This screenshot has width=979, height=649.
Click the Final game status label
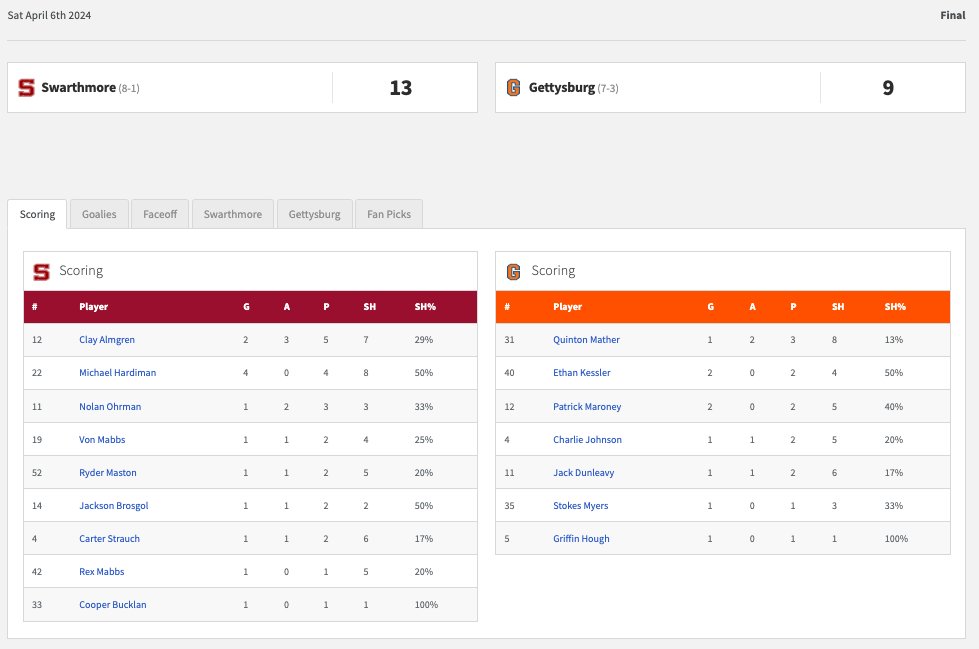(x=953, y=16)
